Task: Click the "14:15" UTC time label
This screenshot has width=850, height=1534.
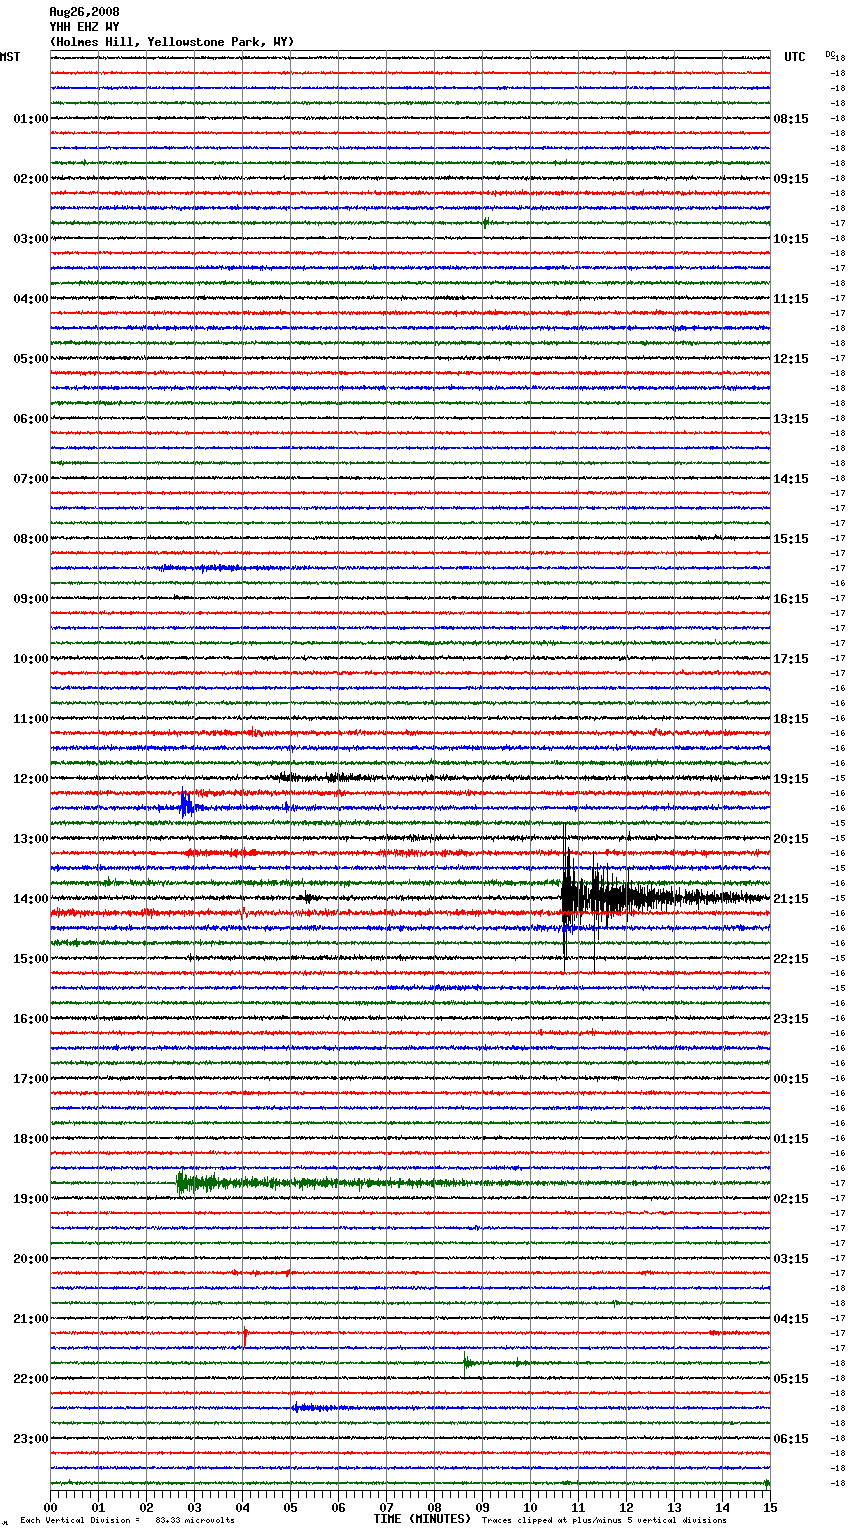Action: [791, 479]
